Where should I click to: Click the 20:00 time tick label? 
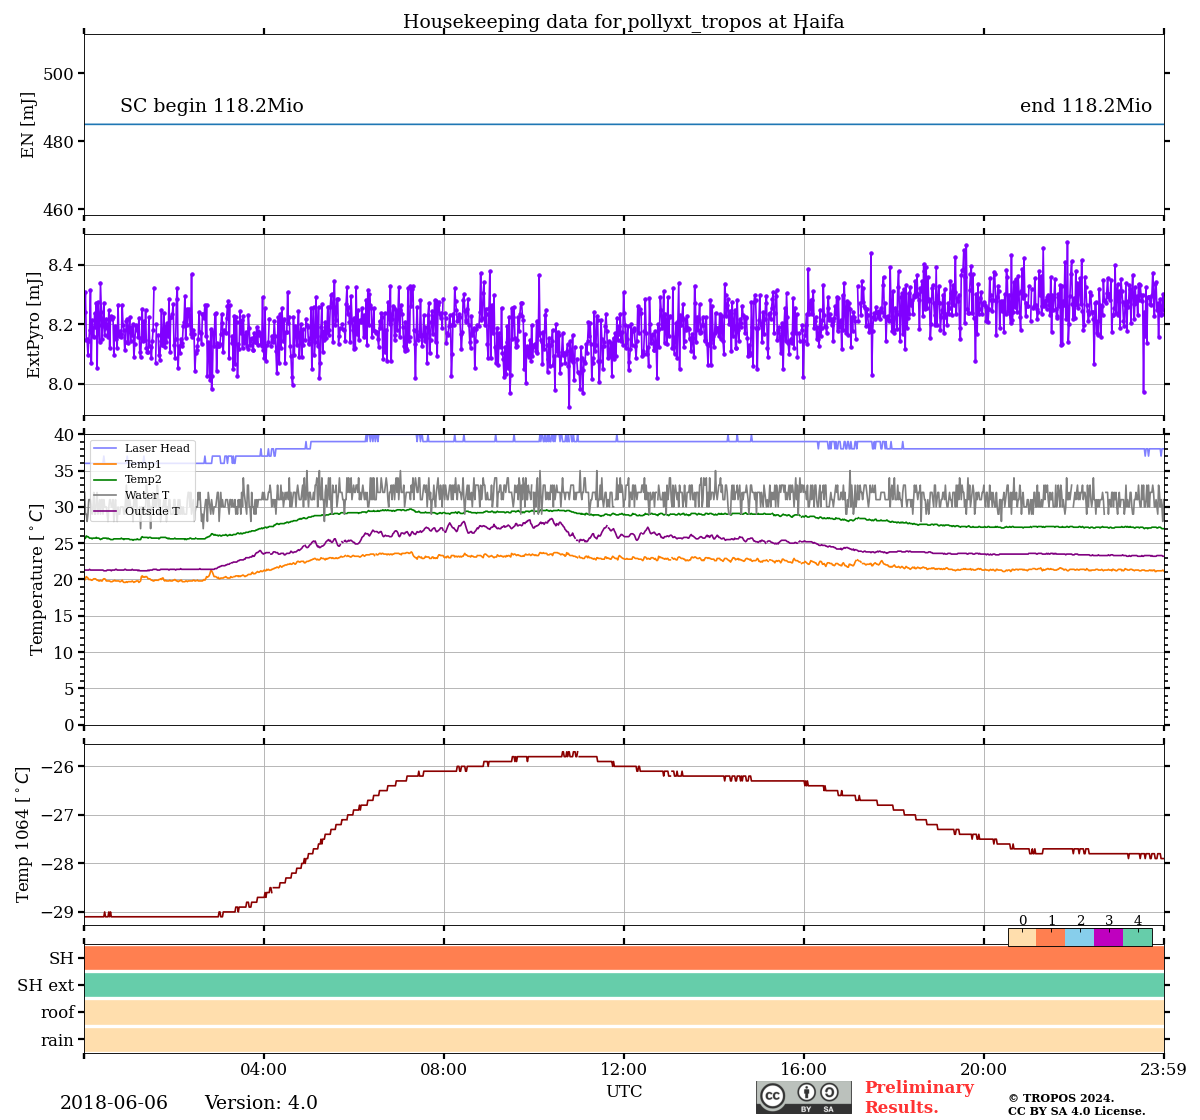(x=984, y=1070)
